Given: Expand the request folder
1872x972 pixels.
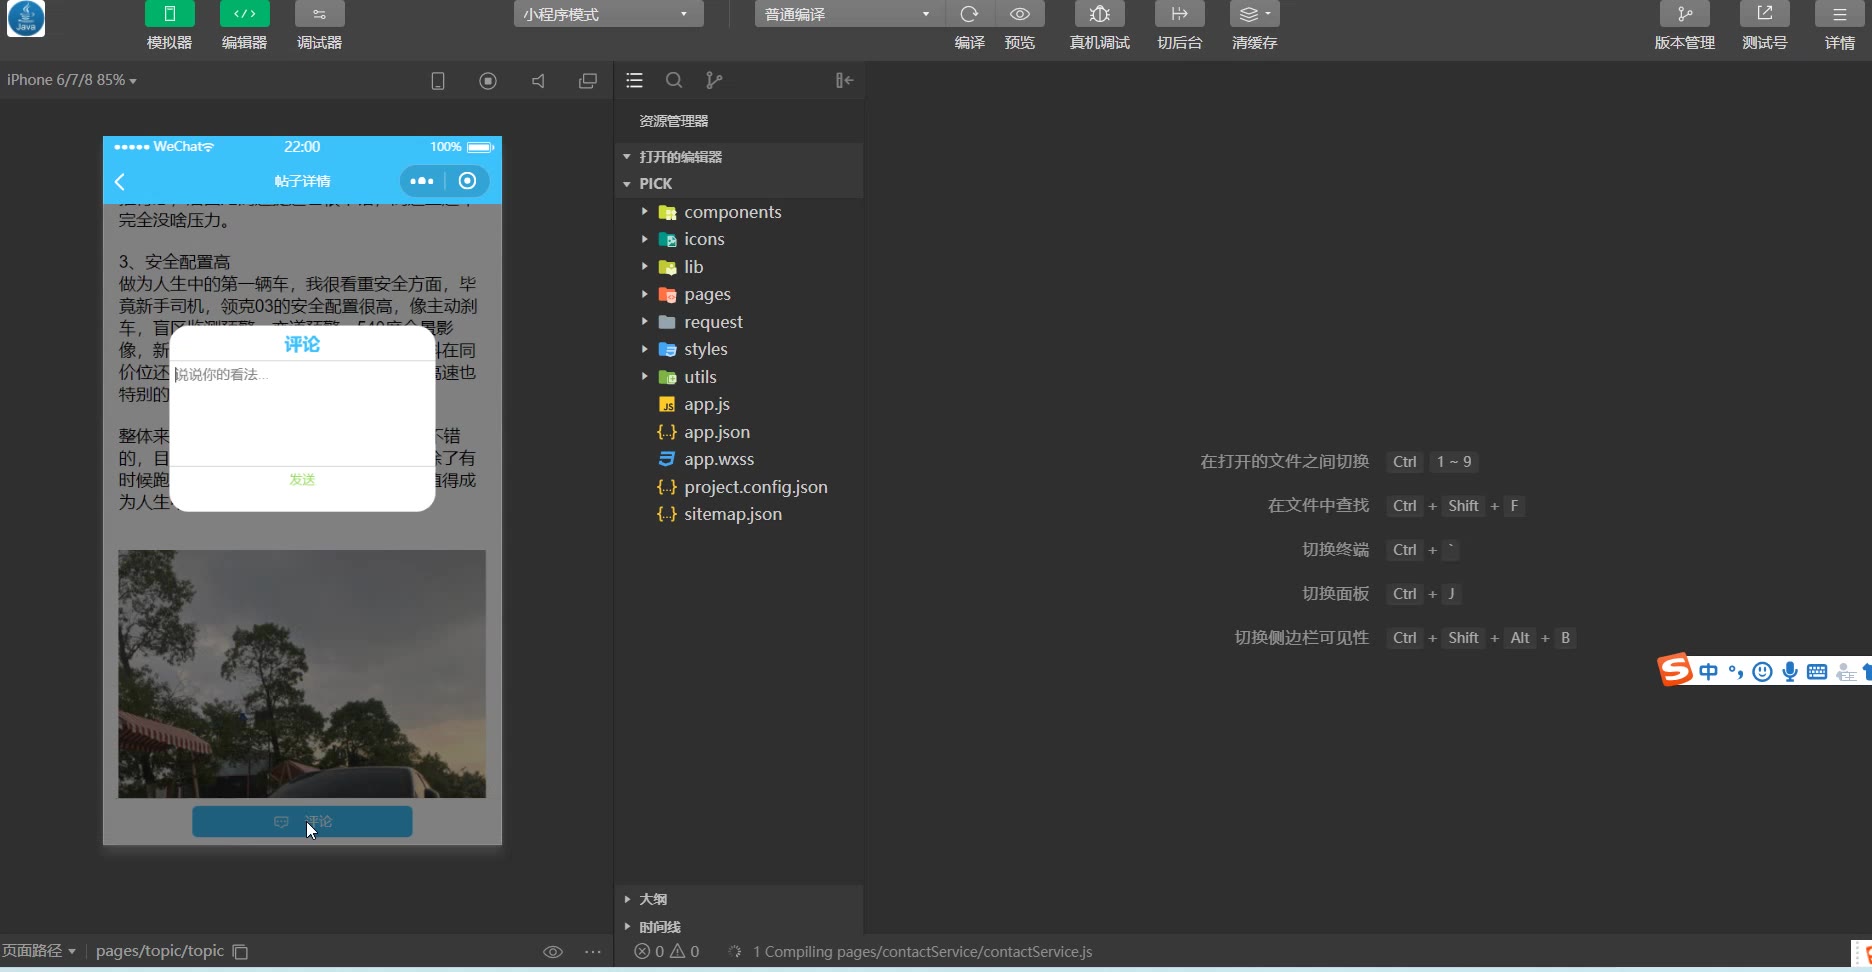Looking at the screenshot, I should point(739,322).
